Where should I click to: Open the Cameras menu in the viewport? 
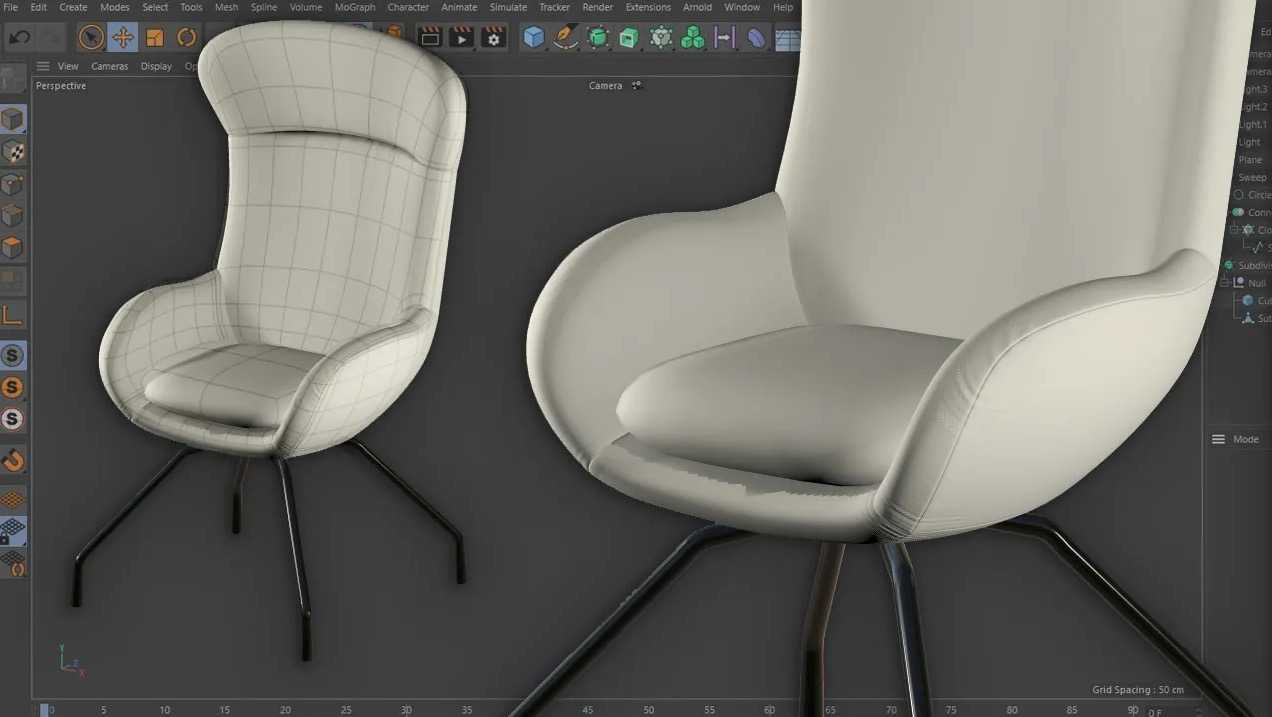tap(110, 66)
